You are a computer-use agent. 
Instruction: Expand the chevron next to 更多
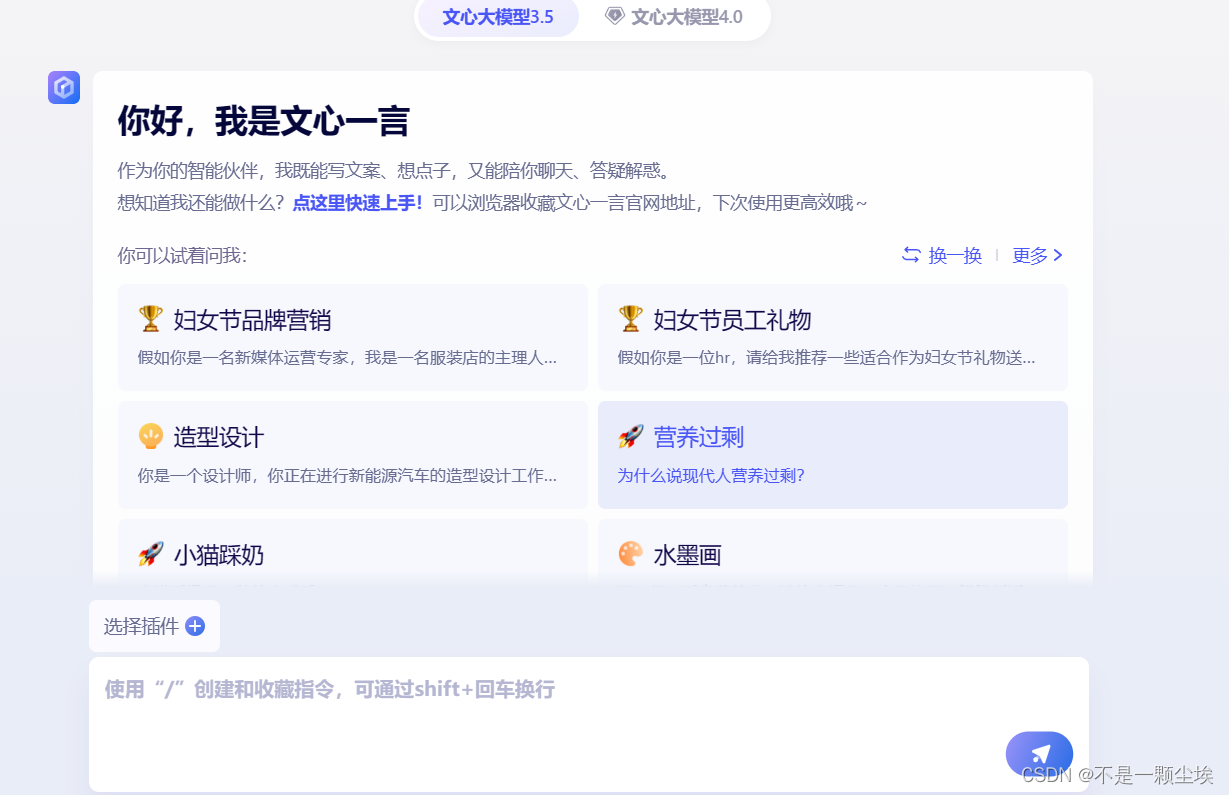click(x=1058, y=255)
